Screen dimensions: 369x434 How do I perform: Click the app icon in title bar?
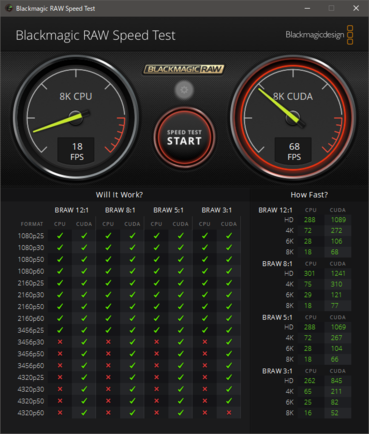pos(9,8)
